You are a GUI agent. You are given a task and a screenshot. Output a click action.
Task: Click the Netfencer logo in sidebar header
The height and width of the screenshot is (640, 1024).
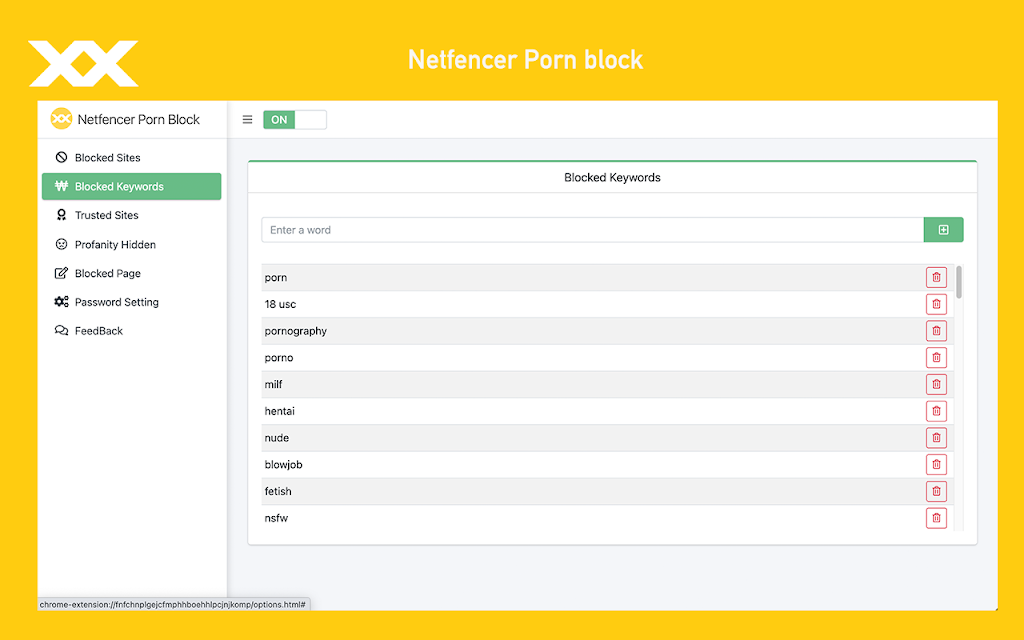61,119
